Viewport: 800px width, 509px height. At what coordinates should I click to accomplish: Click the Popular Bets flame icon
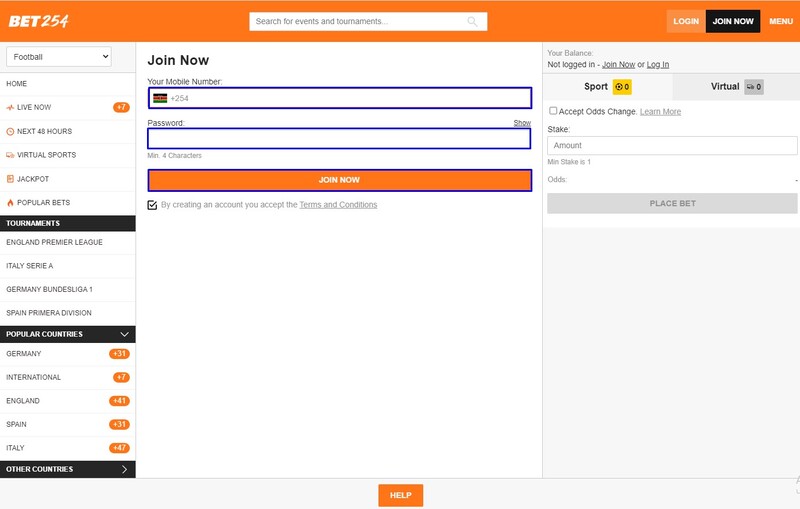click(x=10, y=202)
